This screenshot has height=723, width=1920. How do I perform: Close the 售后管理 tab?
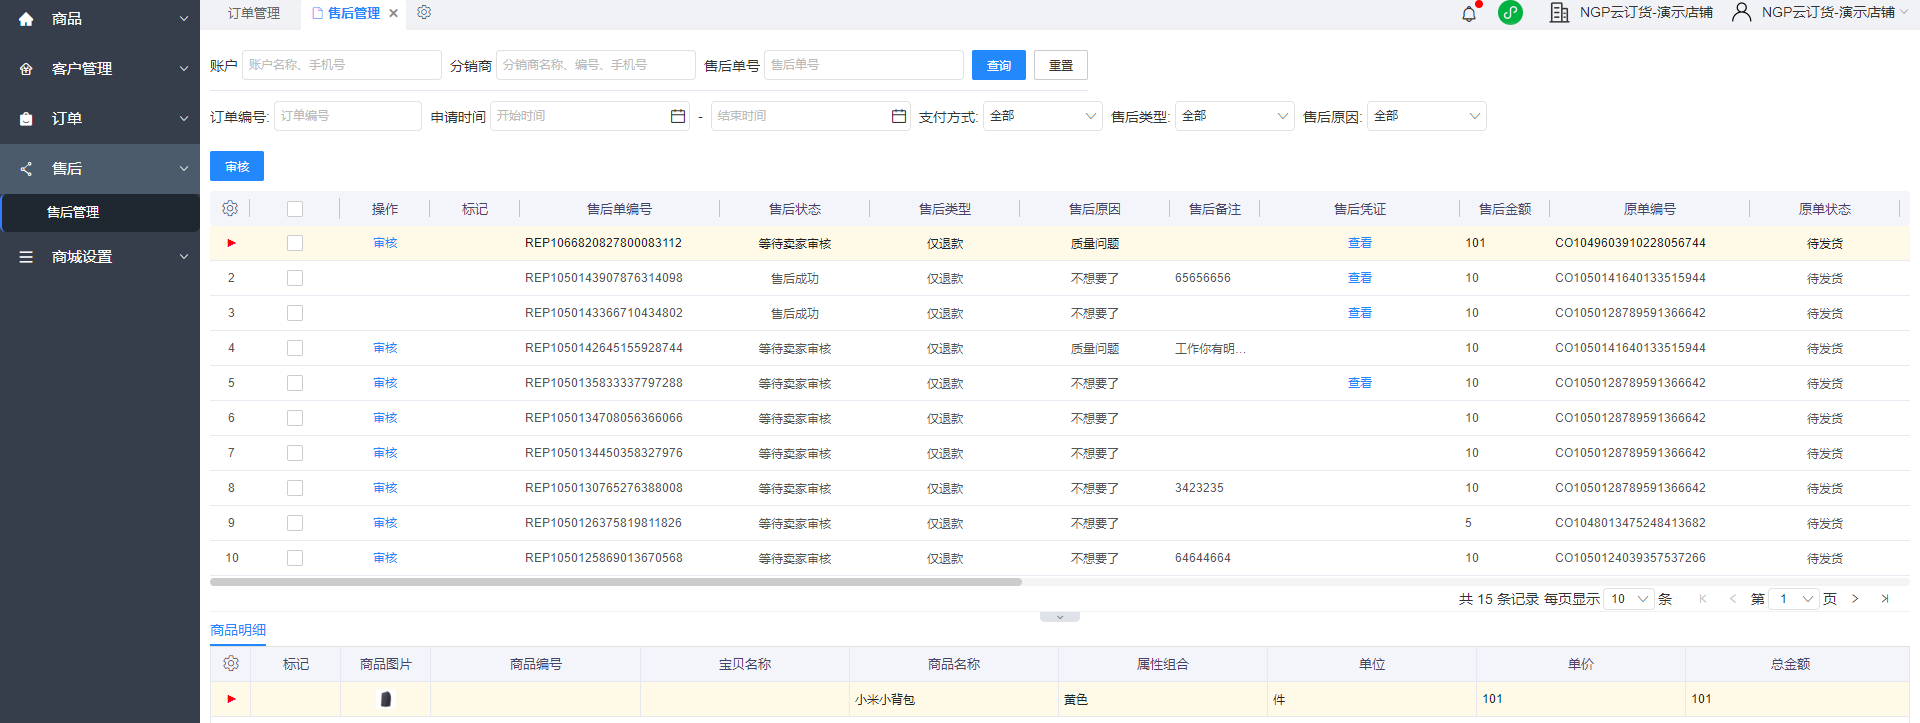tap(394, 13)
